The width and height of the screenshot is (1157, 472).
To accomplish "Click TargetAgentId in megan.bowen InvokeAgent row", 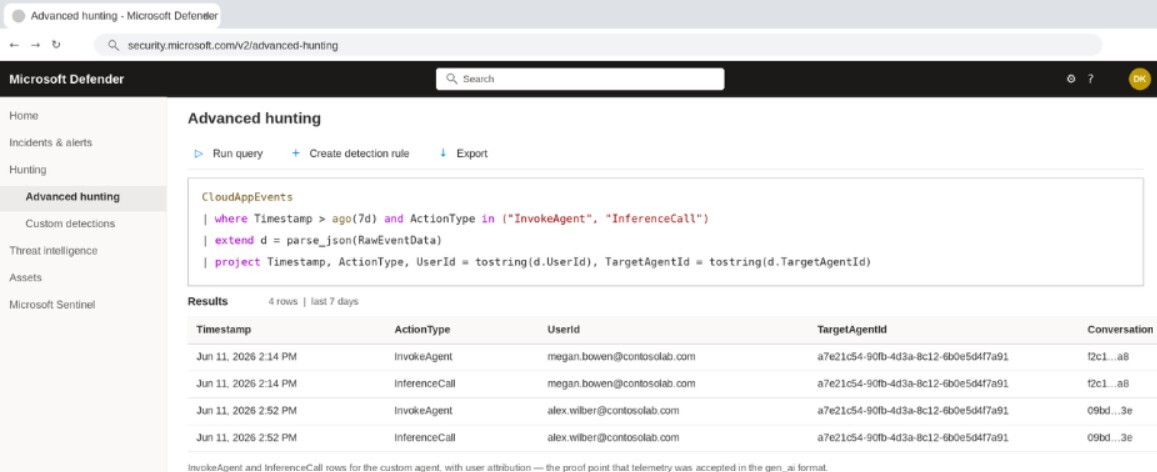I will tap(912, 357).
